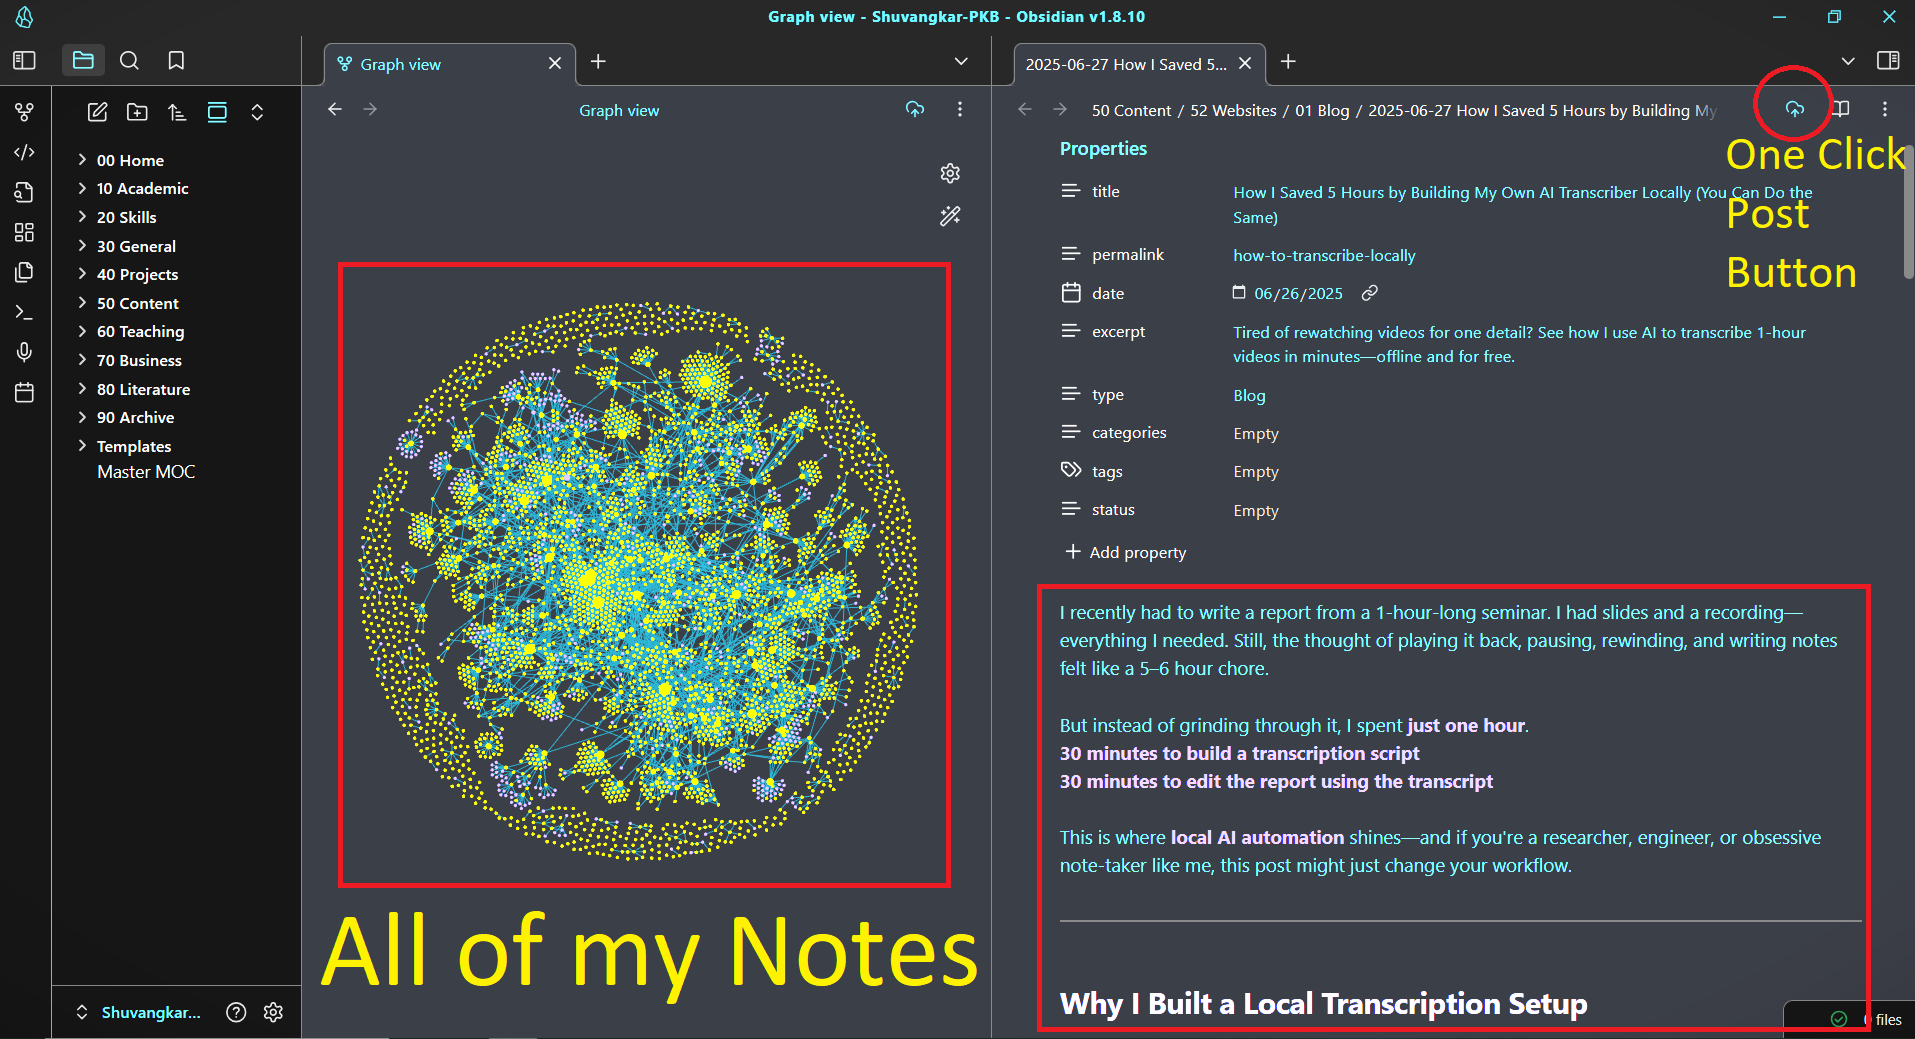Click the 50 Content breadcrumb
This screenshot has width=1915, height=1039.
coord(1131,110)
